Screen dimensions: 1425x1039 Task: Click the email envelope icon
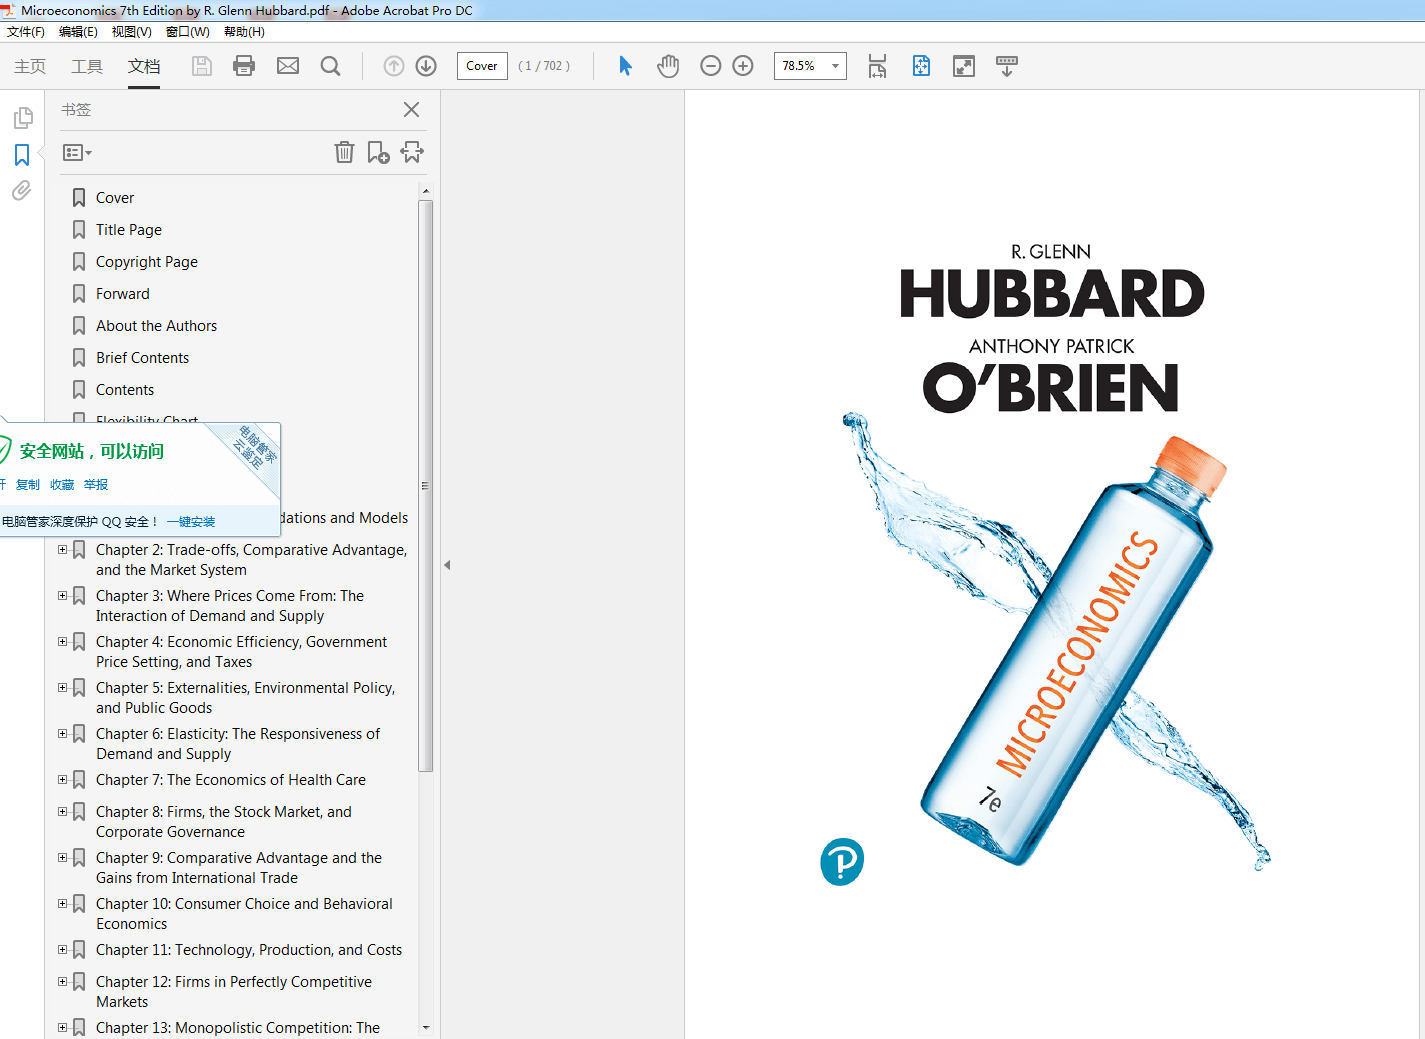tap(288, 66)
